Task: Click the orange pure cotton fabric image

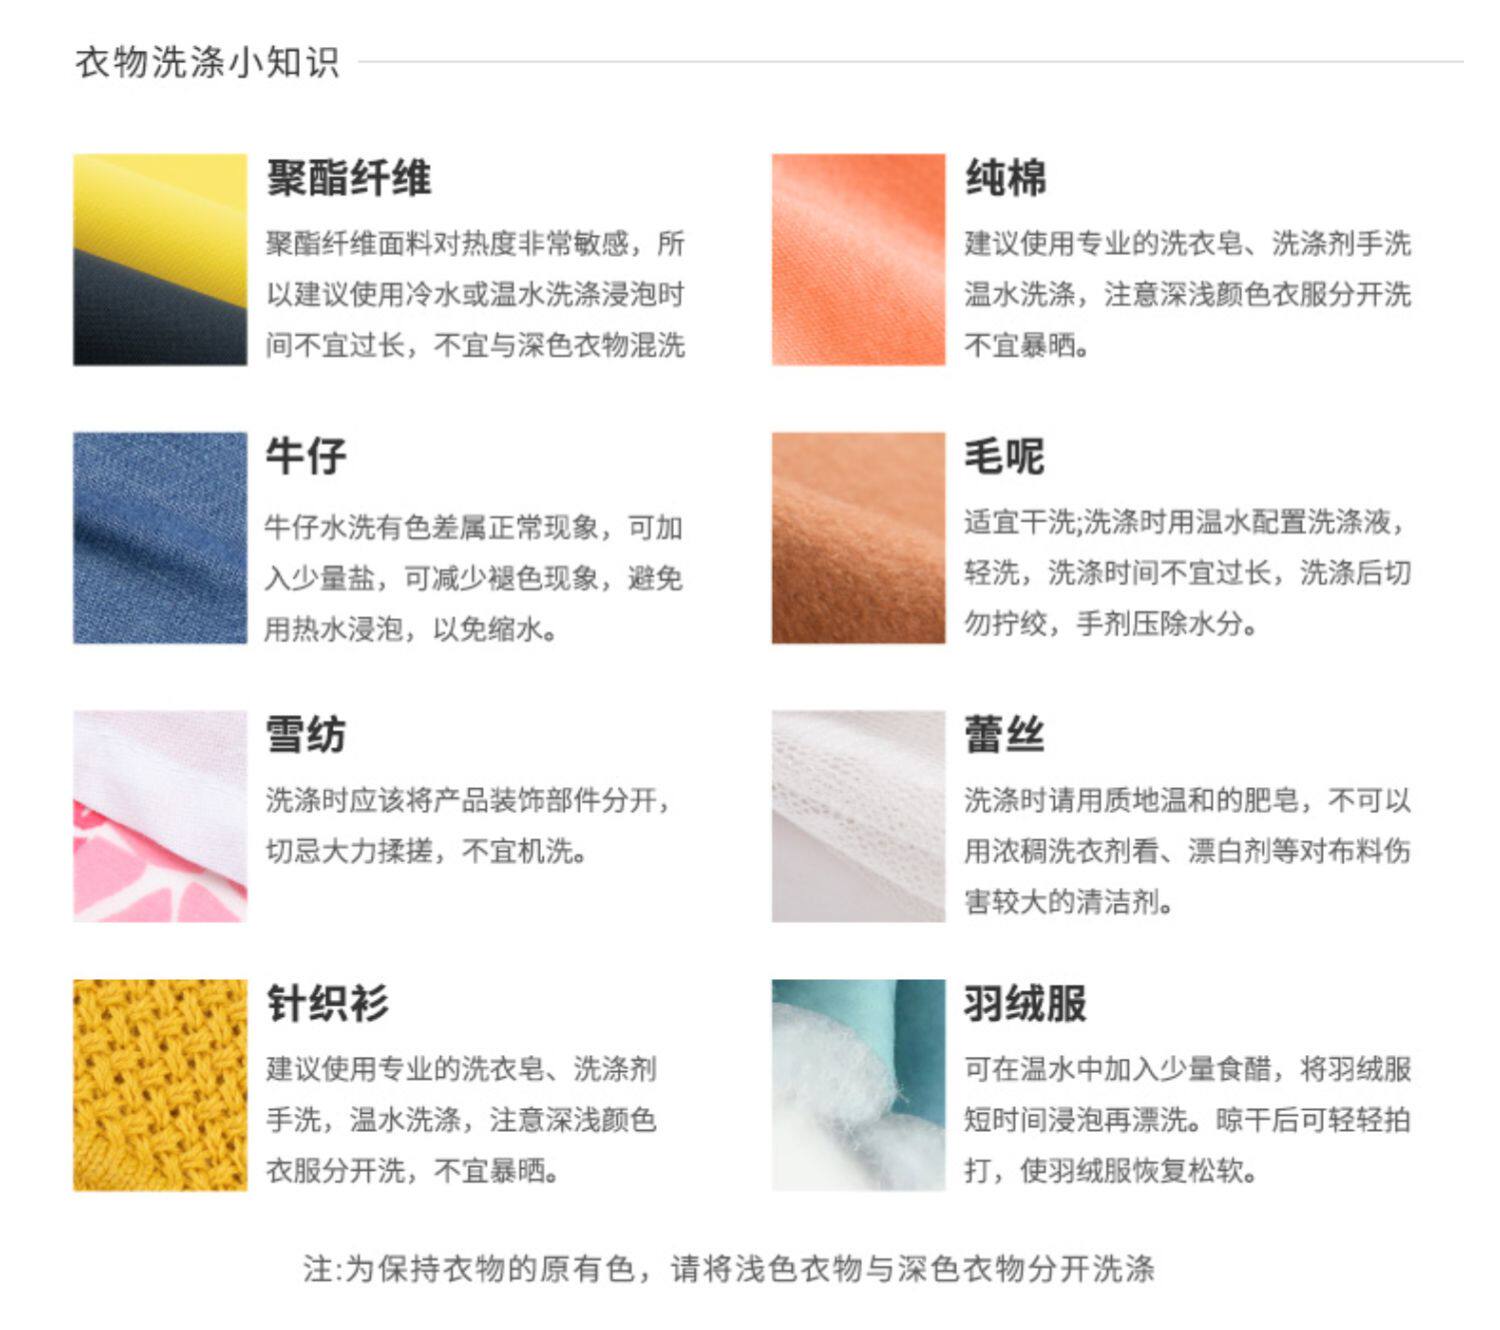Action: point(858,259)
